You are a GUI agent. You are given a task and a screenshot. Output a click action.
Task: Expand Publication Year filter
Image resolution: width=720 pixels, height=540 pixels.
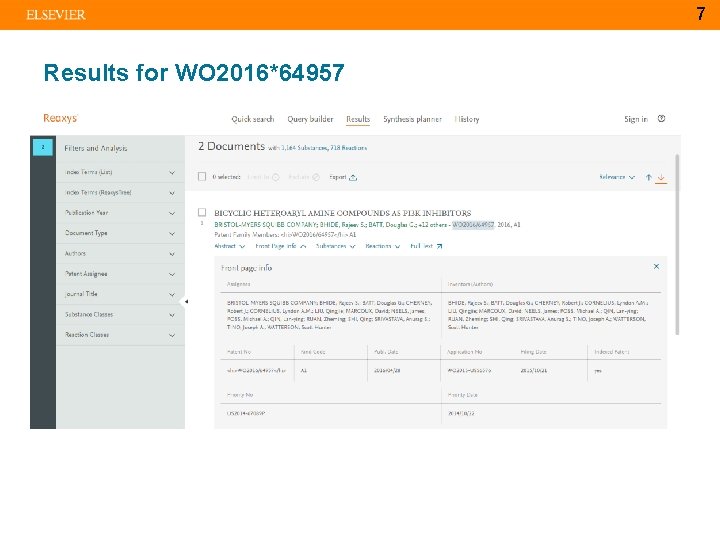pos(120,213)
